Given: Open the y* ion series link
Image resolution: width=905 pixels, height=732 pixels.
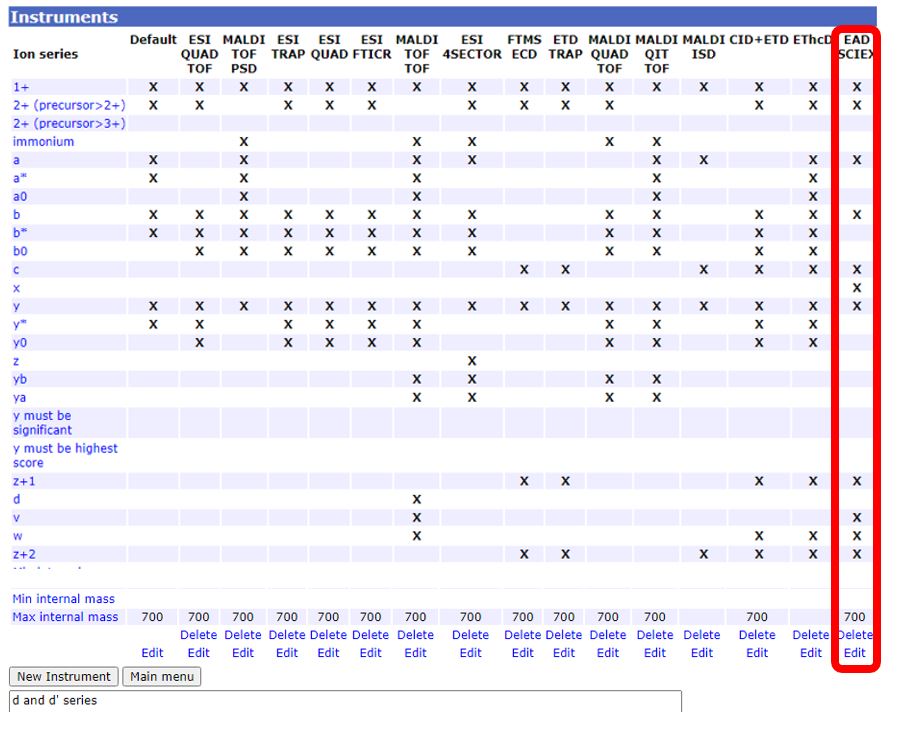Looking at the screenshot, I should click(x=20, y=324).
